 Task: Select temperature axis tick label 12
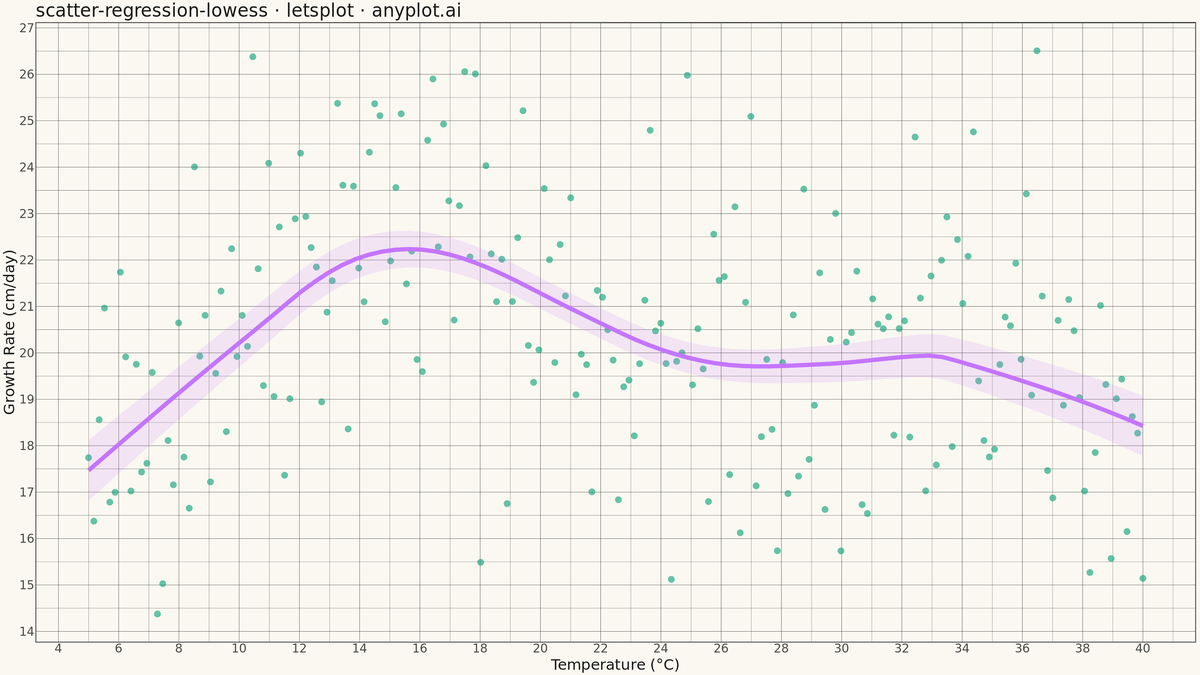299,648
